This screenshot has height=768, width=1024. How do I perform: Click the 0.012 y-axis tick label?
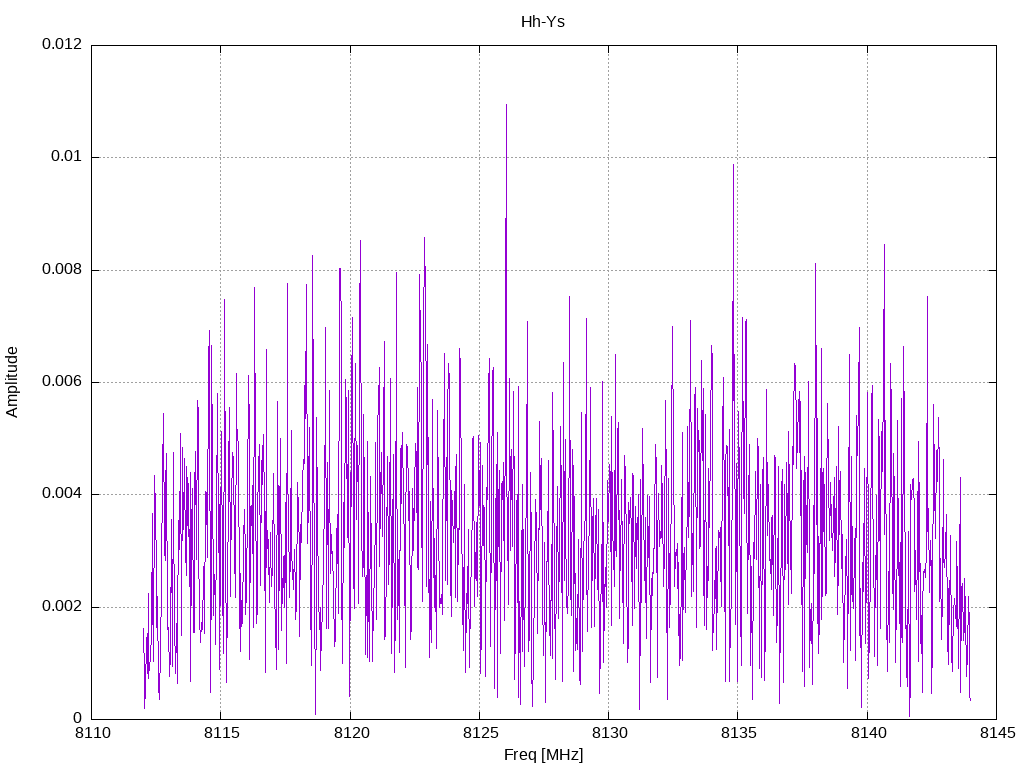[x=62, y=44]
